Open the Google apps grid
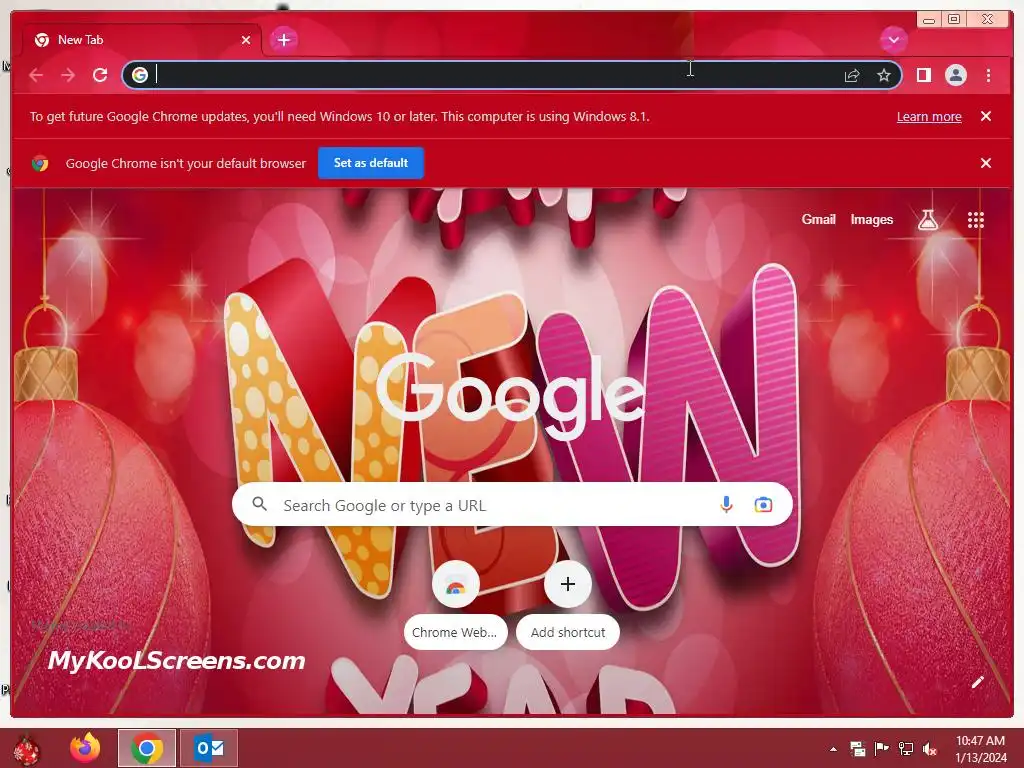 [975, 220]
